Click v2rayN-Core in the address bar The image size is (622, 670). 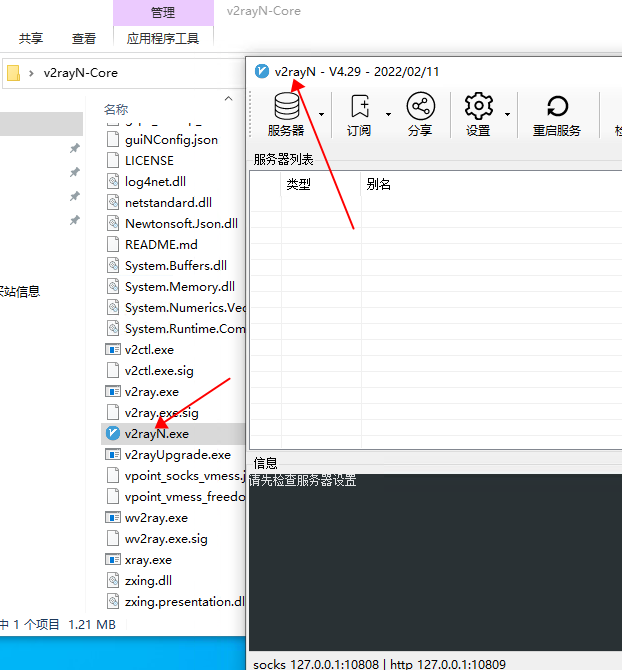81,73
